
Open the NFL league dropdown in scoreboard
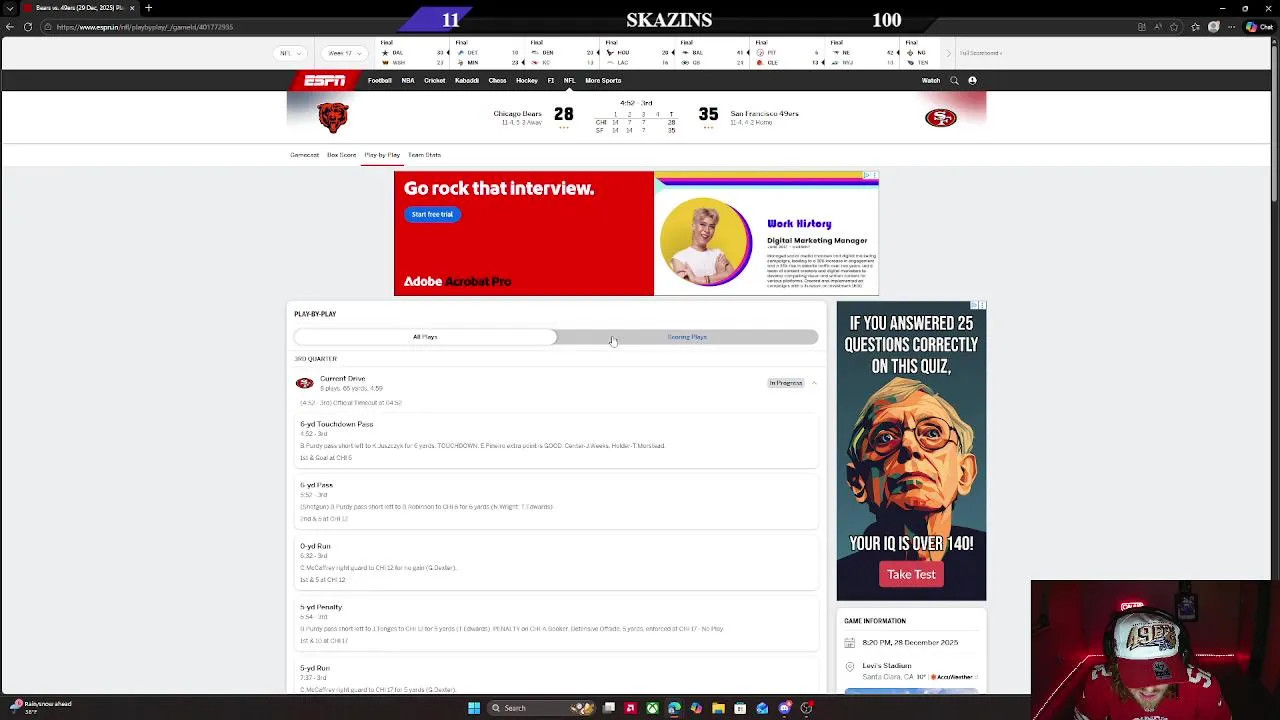[291, 53]
